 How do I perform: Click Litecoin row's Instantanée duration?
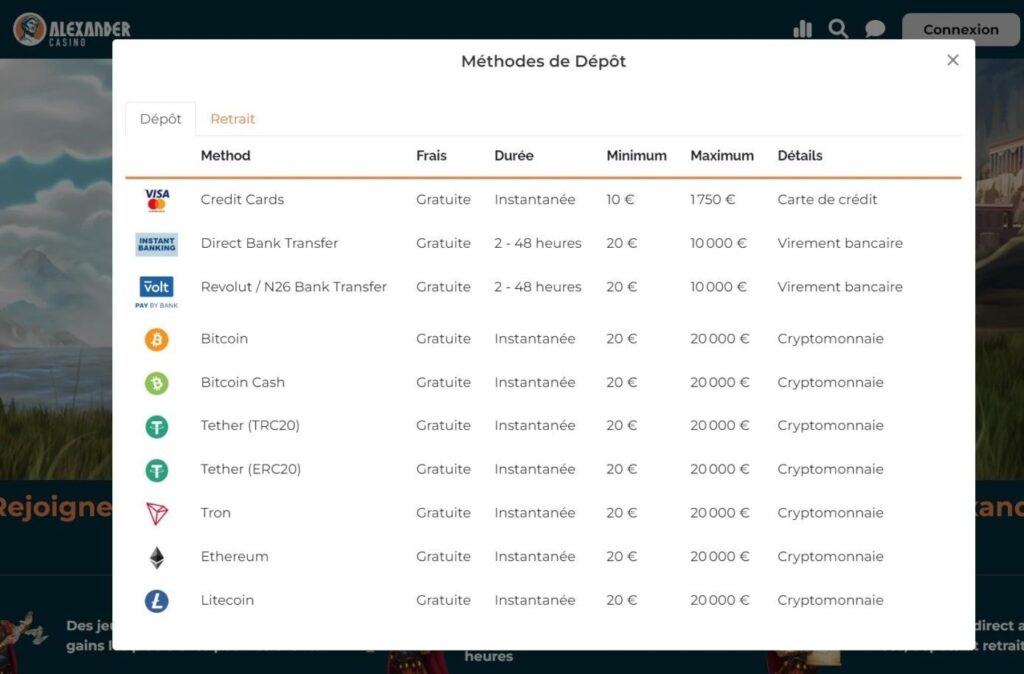535,600
